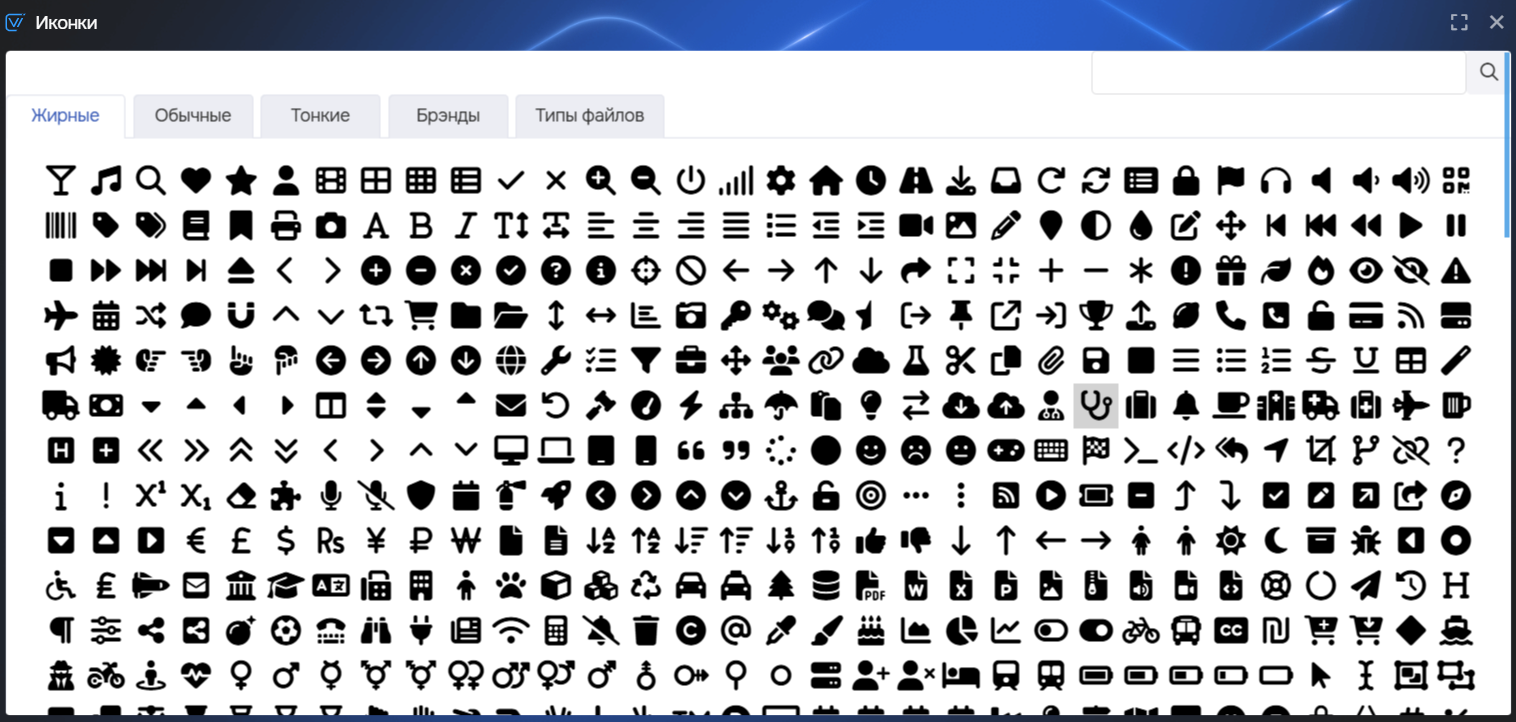Choose the warning triangle icon
The height and width of the screenshot is (722, 1516).
[1456, 271]
